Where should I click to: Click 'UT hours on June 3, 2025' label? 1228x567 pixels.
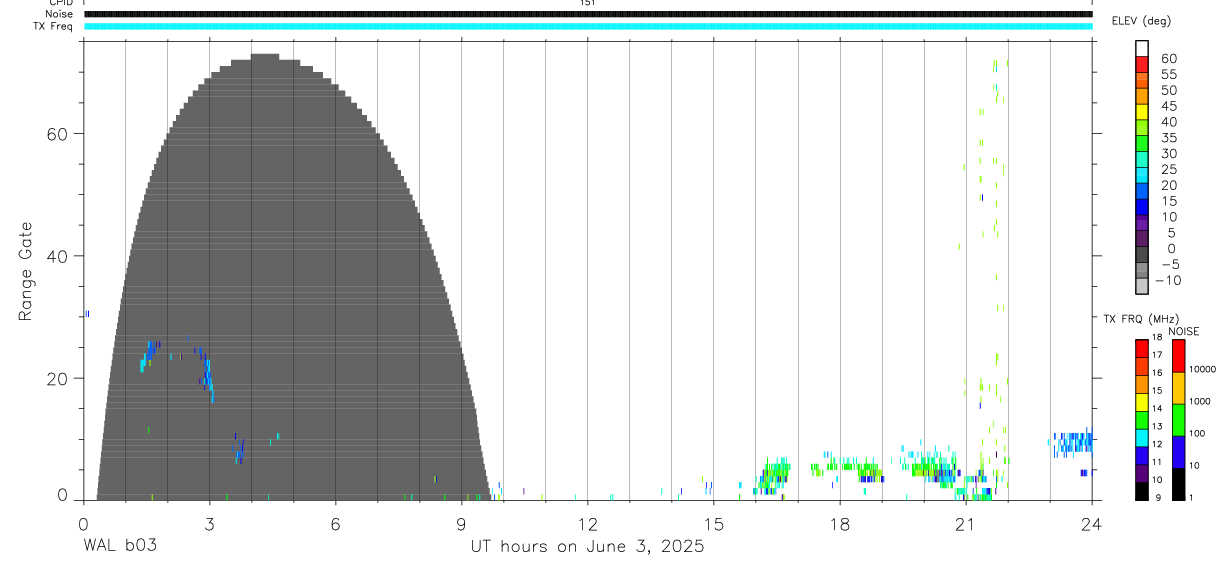pos(588,547)
